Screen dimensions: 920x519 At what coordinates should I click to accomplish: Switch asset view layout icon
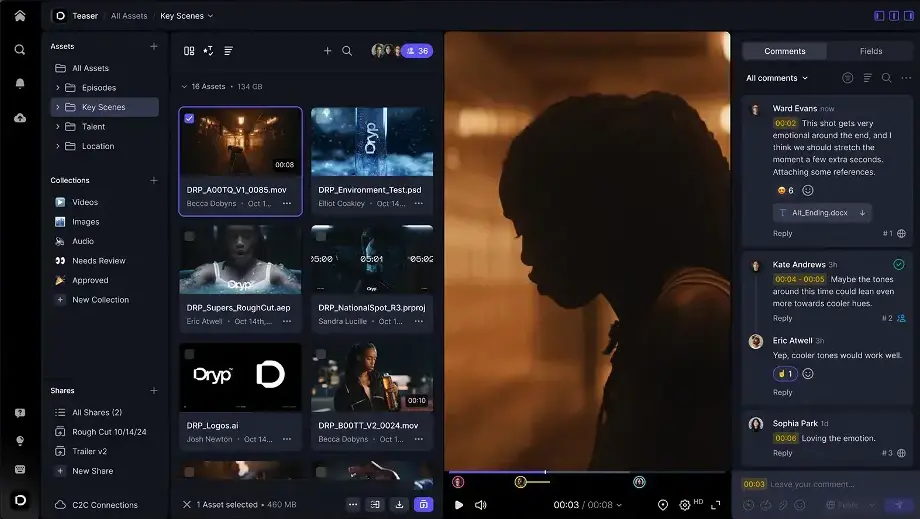pos(189,51)
